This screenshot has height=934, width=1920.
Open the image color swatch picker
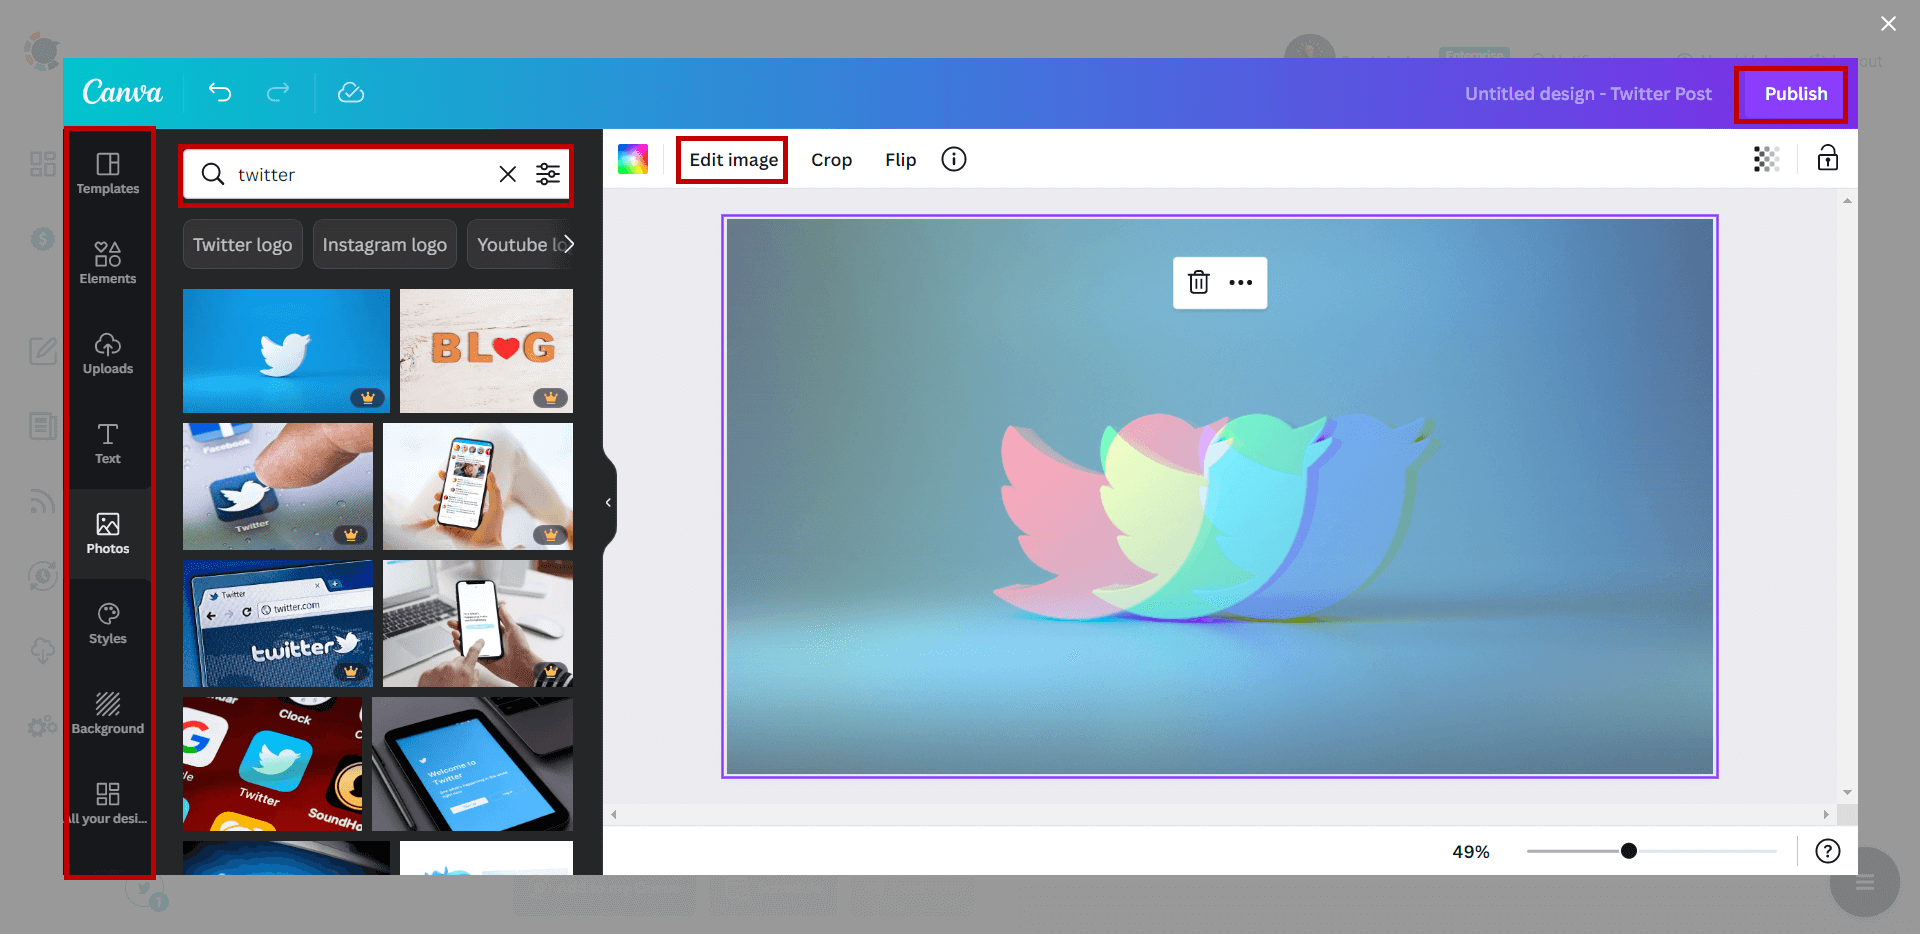tap(633, 159)
